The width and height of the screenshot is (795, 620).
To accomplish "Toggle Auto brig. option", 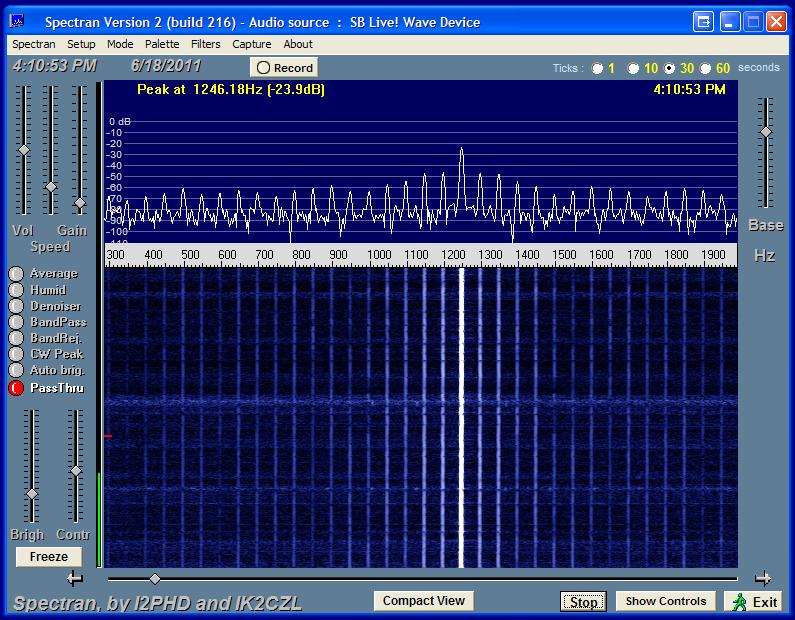I will coord(16,370).
